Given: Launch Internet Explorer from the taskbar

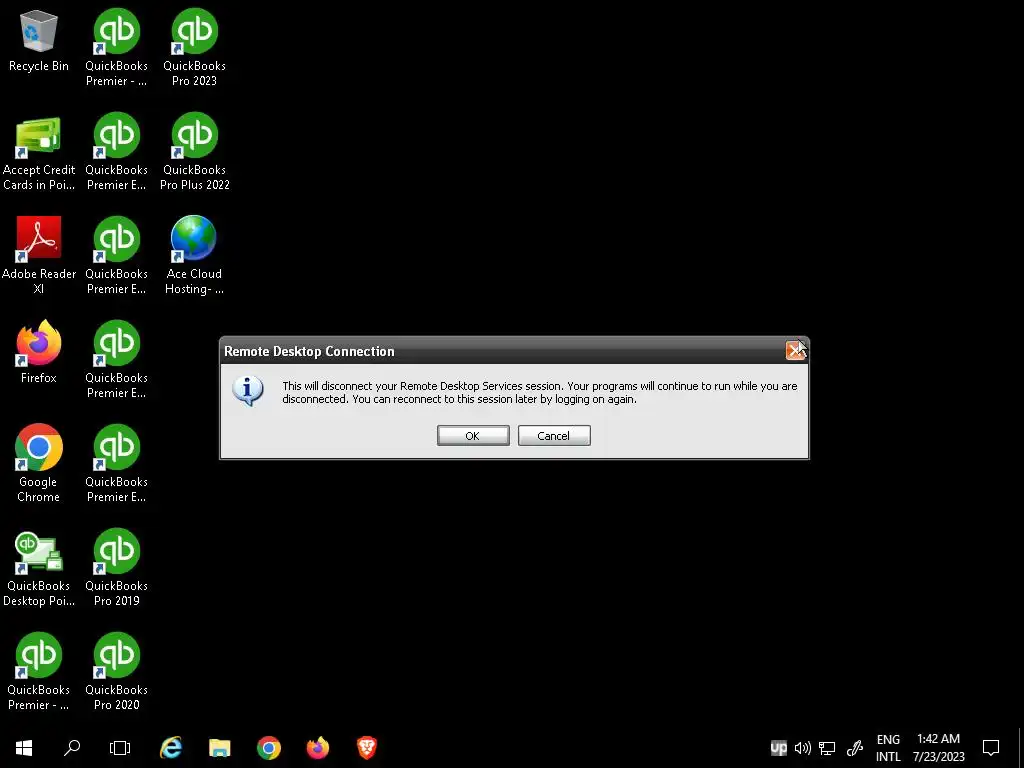Looking at the screenshot, I should pyautogui.click(x=171, y=748).
